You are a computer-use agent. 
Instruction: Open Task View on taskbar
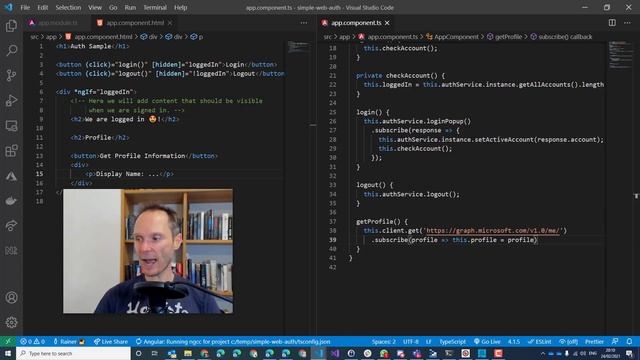click(155, 353)
